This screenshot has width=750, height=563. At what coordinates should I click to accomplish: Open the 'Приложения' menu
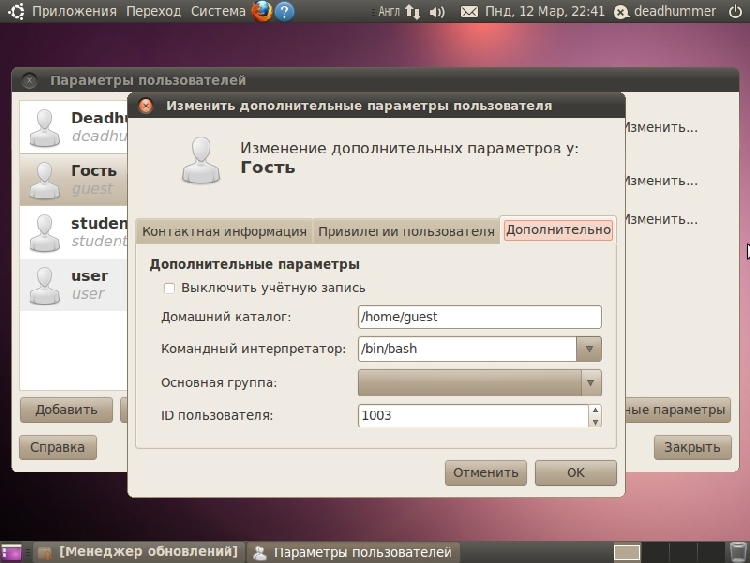(x=76, y=12)
